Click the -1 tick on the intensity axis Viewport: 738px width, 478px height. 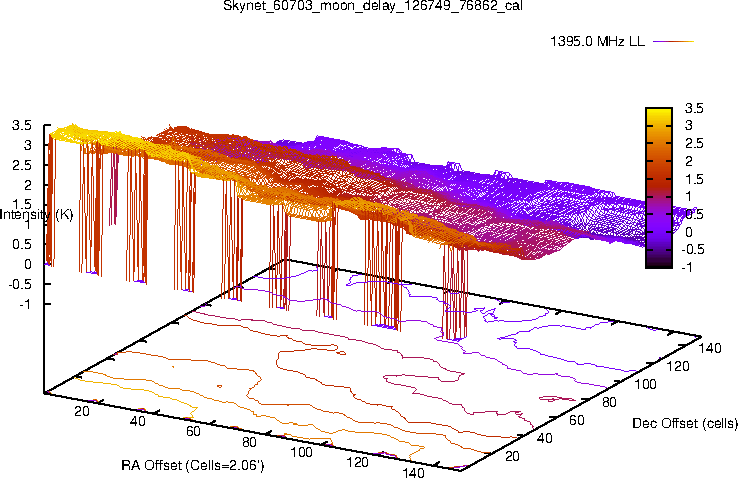(x=25, y=304)
